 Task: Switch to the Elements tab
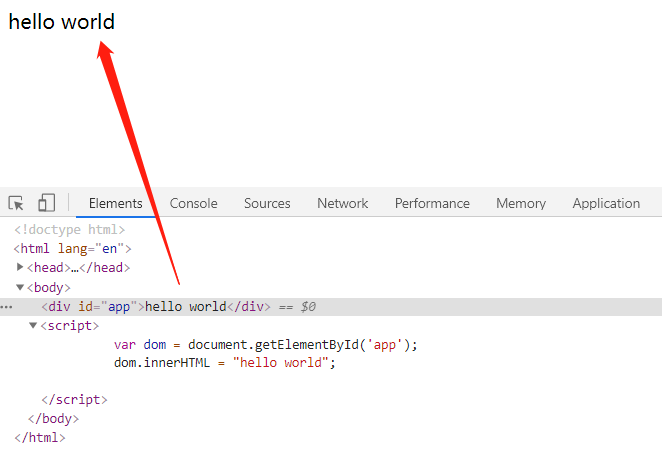click(x=116, y=203)
